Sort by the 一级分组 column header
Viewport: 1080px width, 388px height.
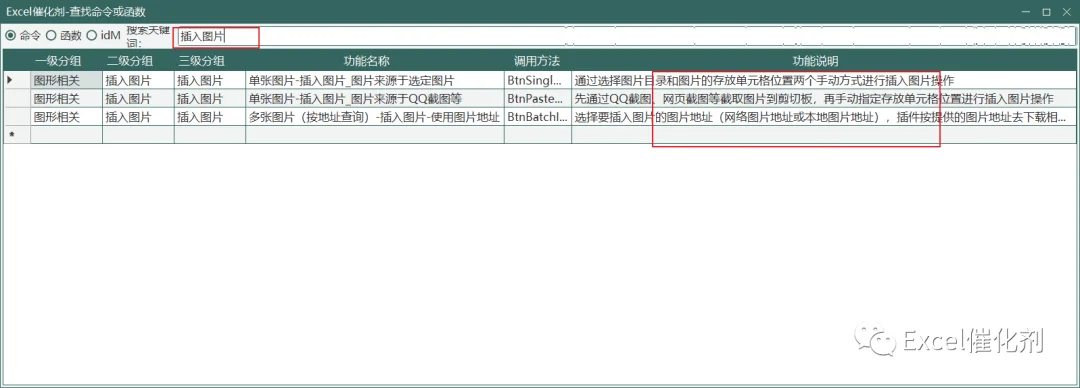click(66, 61)
